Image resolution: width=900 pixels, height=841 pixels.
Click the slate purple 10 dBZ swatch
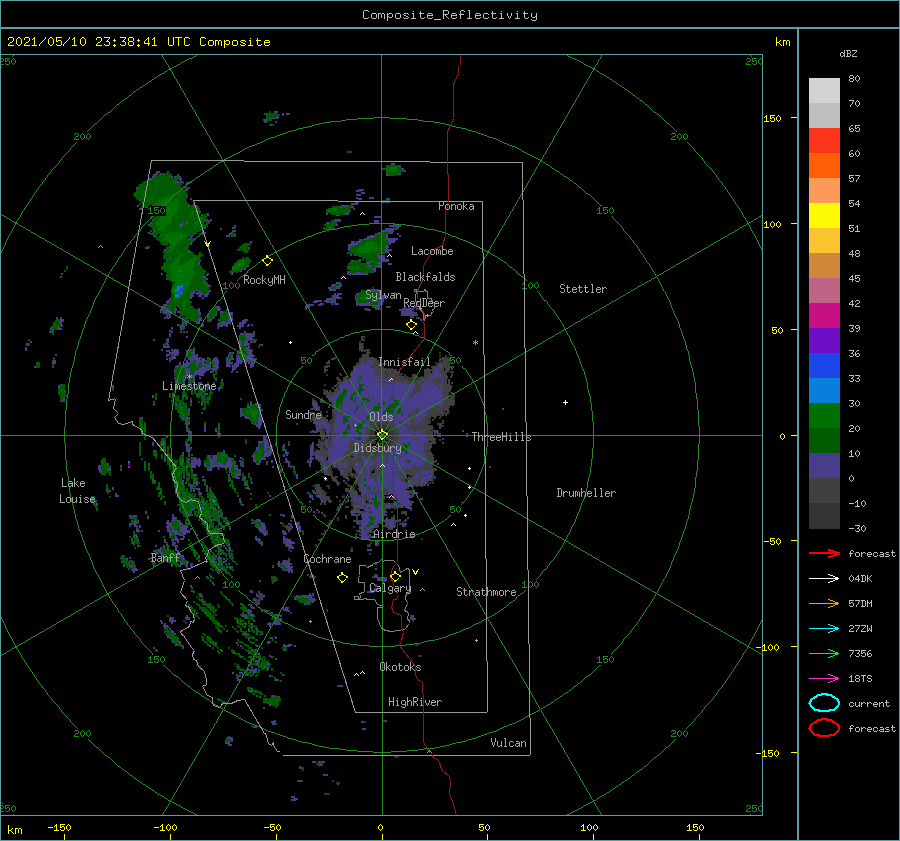(x=824, y=465)
